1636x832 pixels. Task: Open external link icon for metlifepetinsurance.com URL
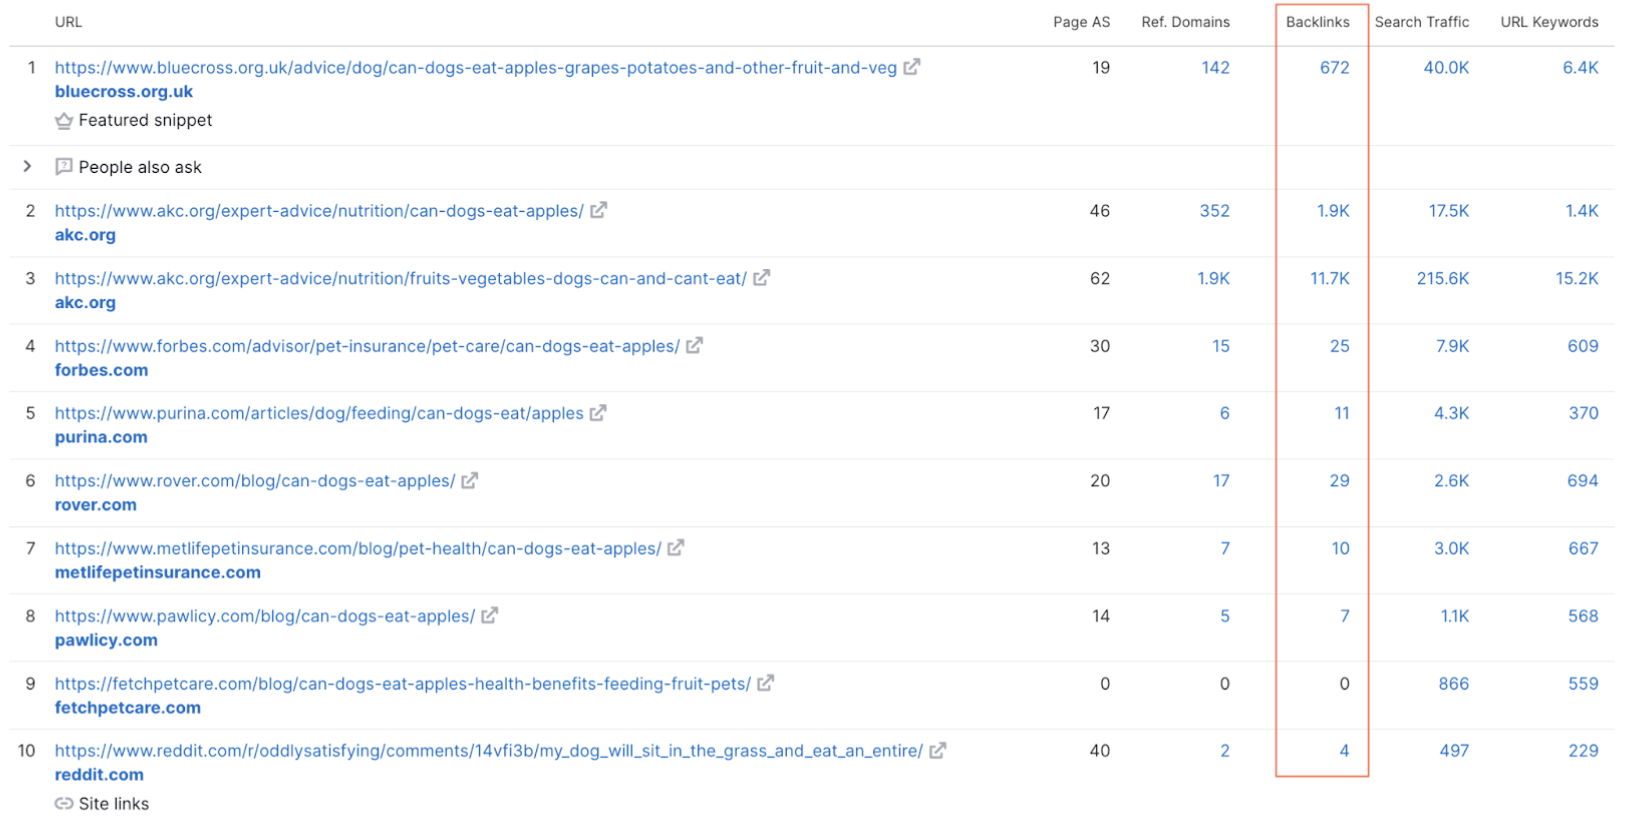[x=675, y=548]
